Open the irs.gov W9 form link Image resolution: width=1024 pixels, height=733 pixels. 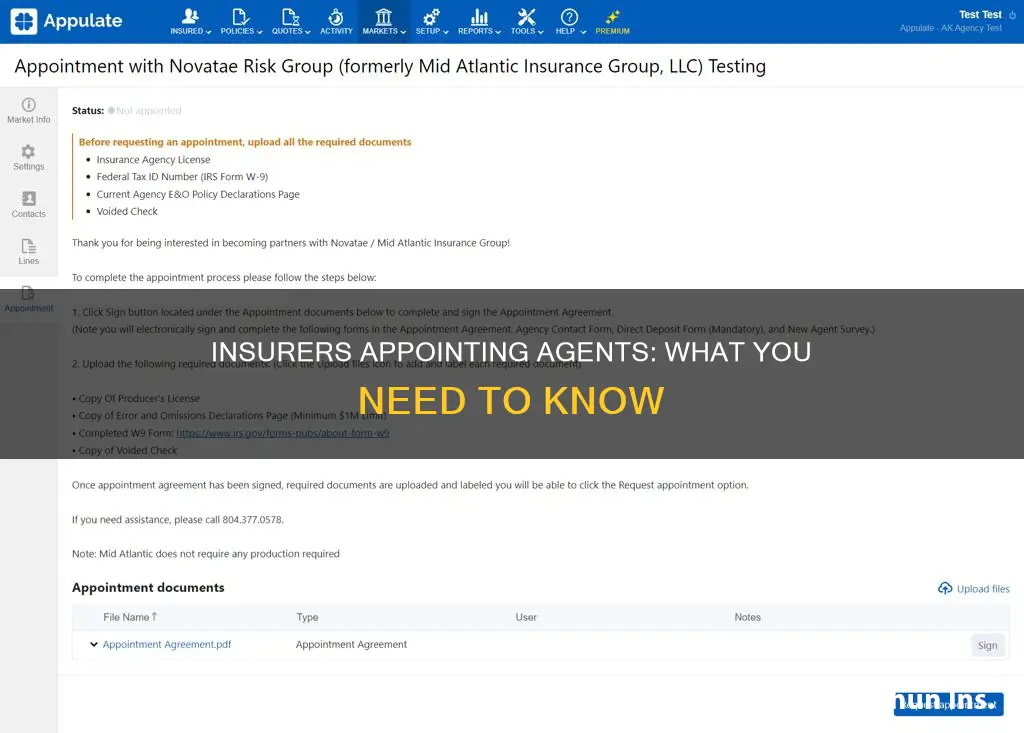click(283, 432)
